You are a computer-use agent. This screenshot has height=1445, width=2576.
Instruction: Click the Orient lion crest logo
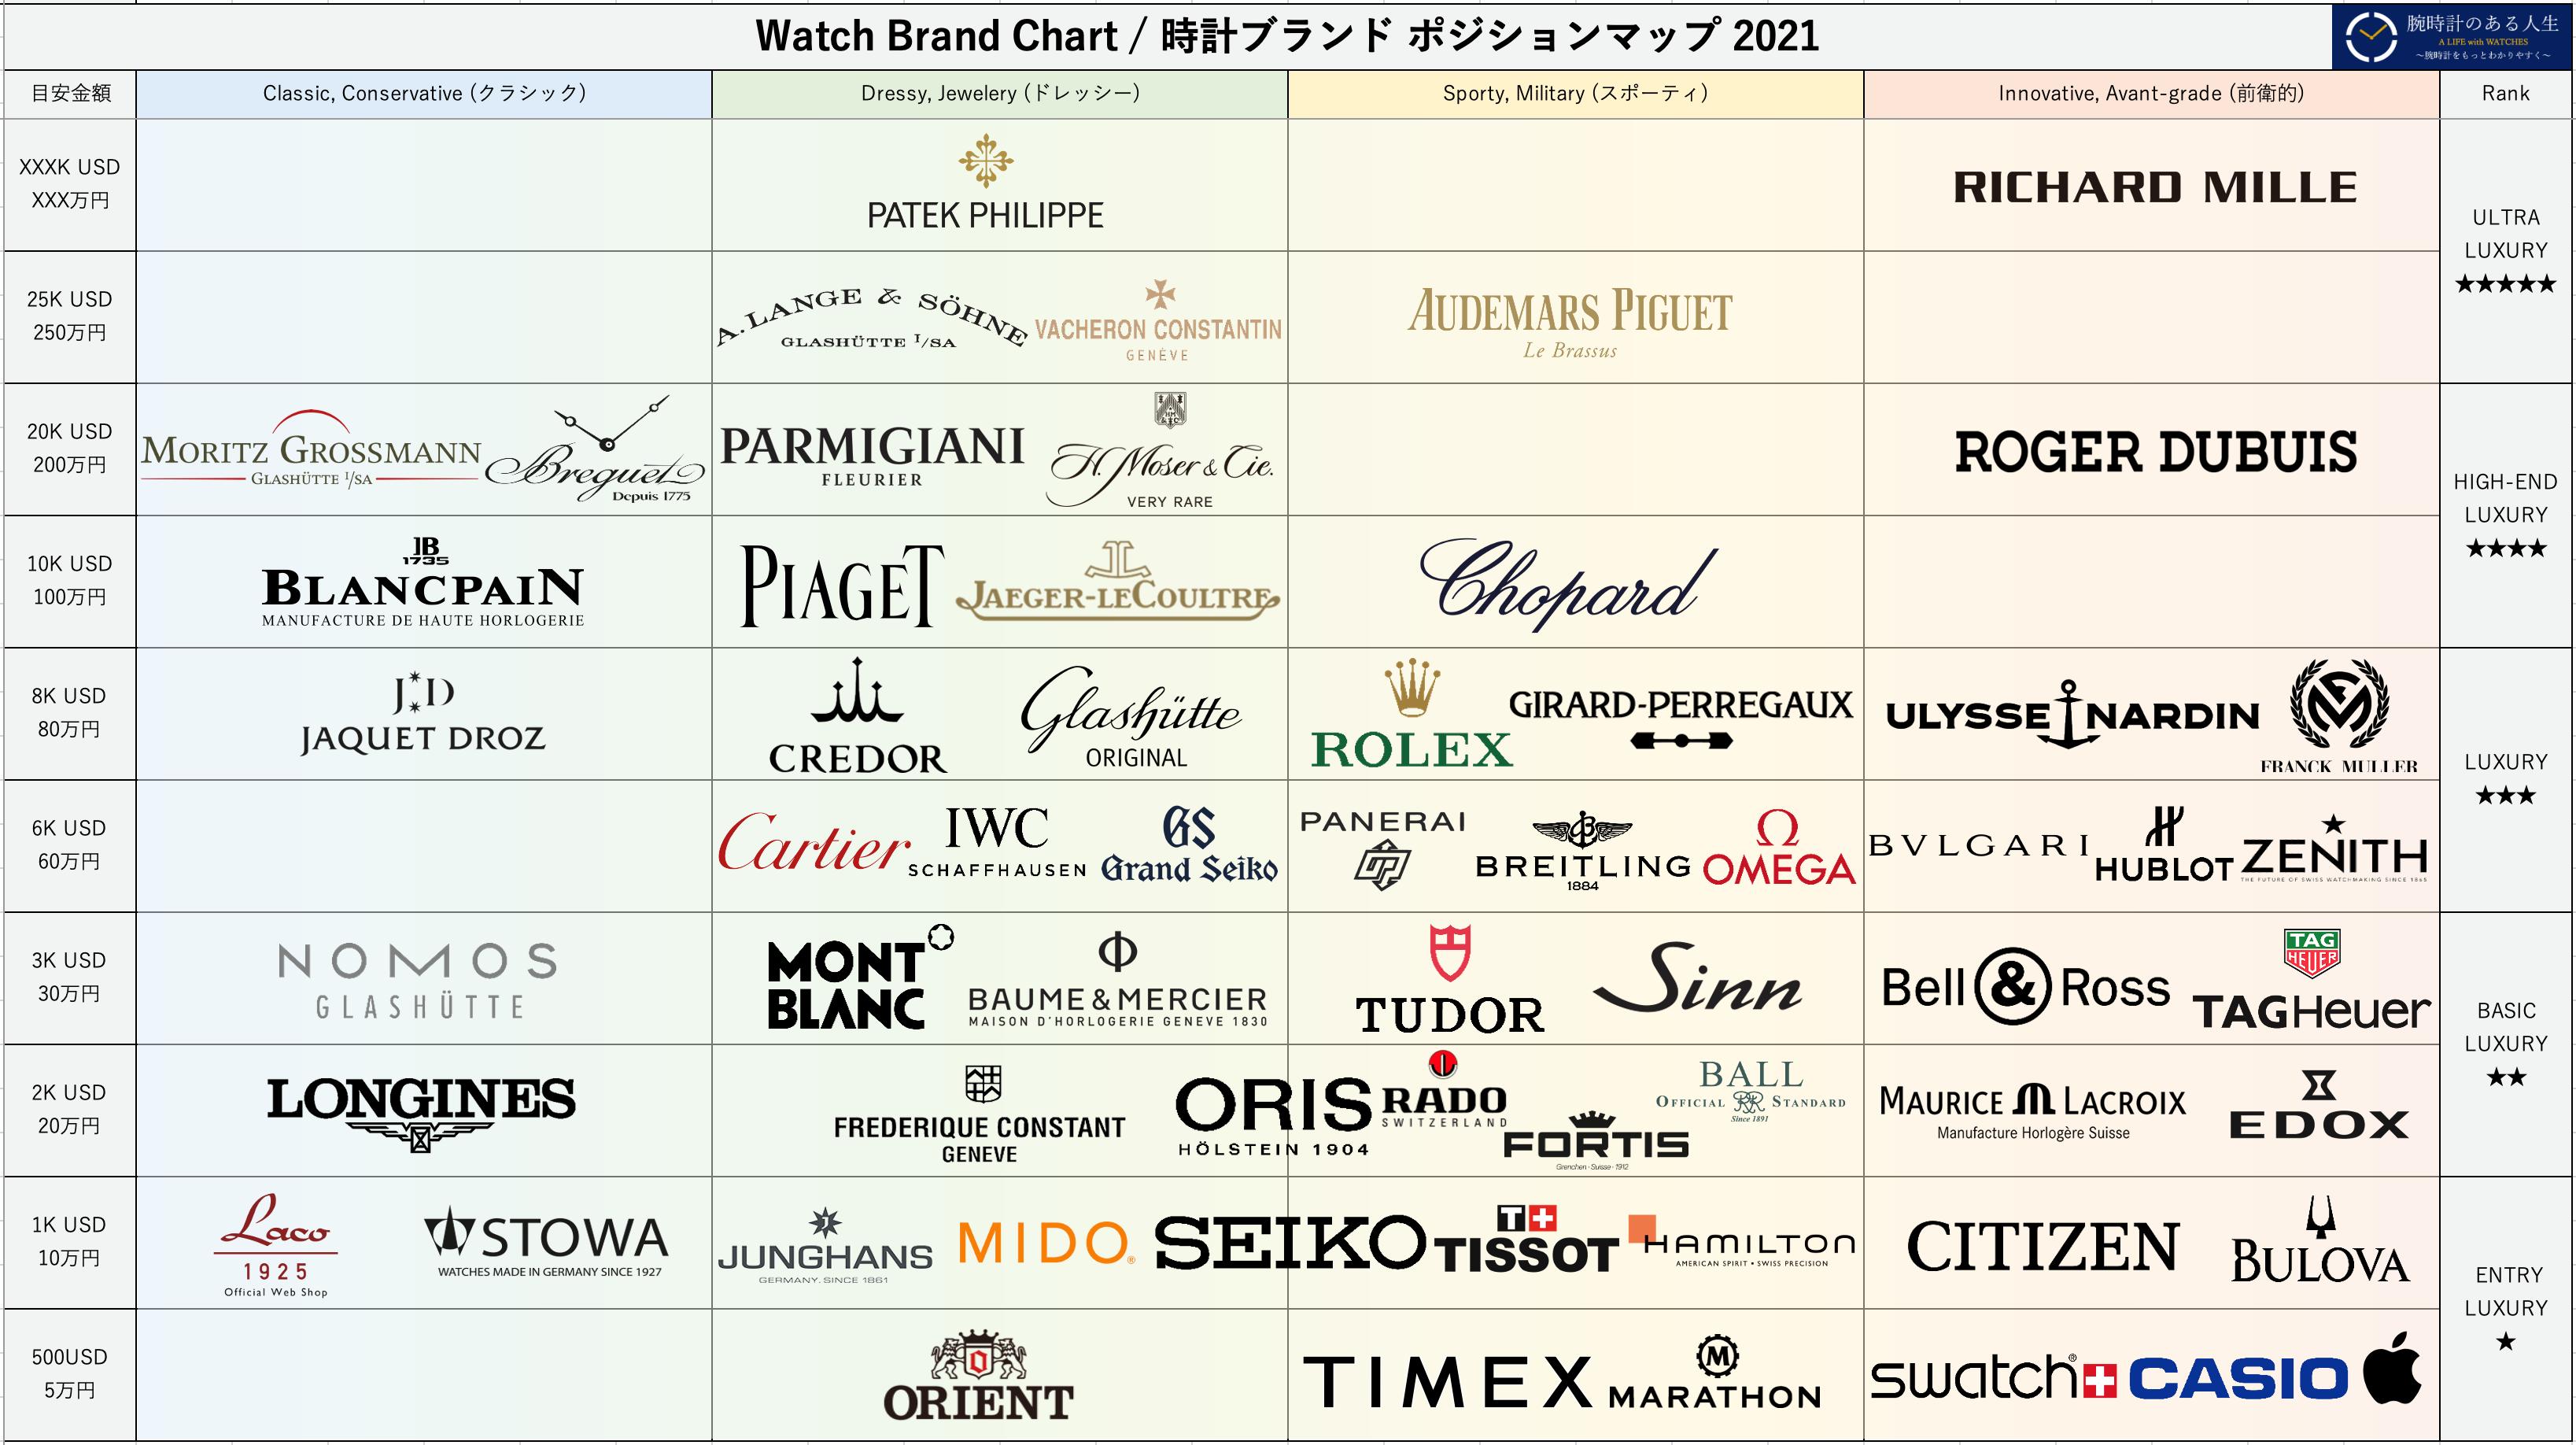[978, 1356]
